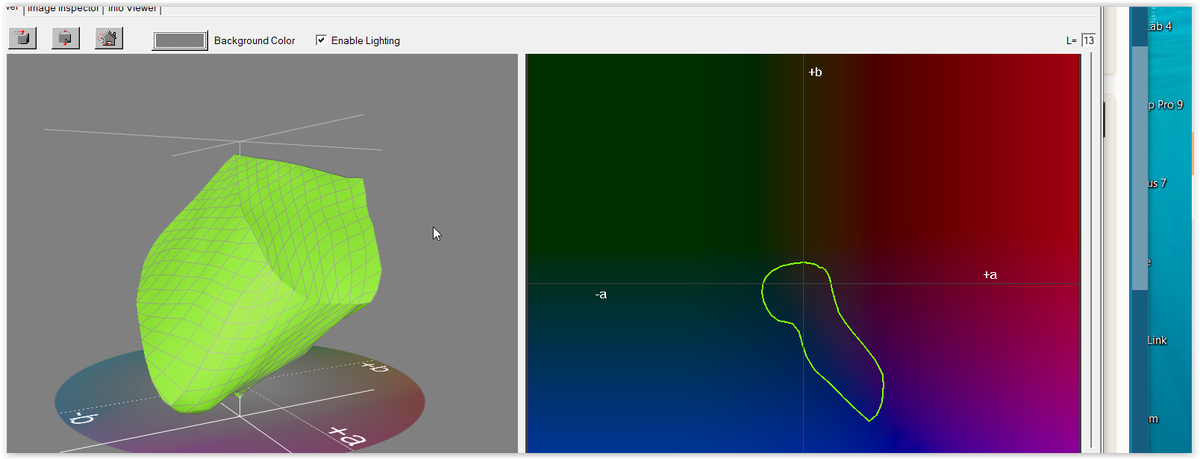Select the desktop shortcut ending in Pro 9

coord(1164,105)
